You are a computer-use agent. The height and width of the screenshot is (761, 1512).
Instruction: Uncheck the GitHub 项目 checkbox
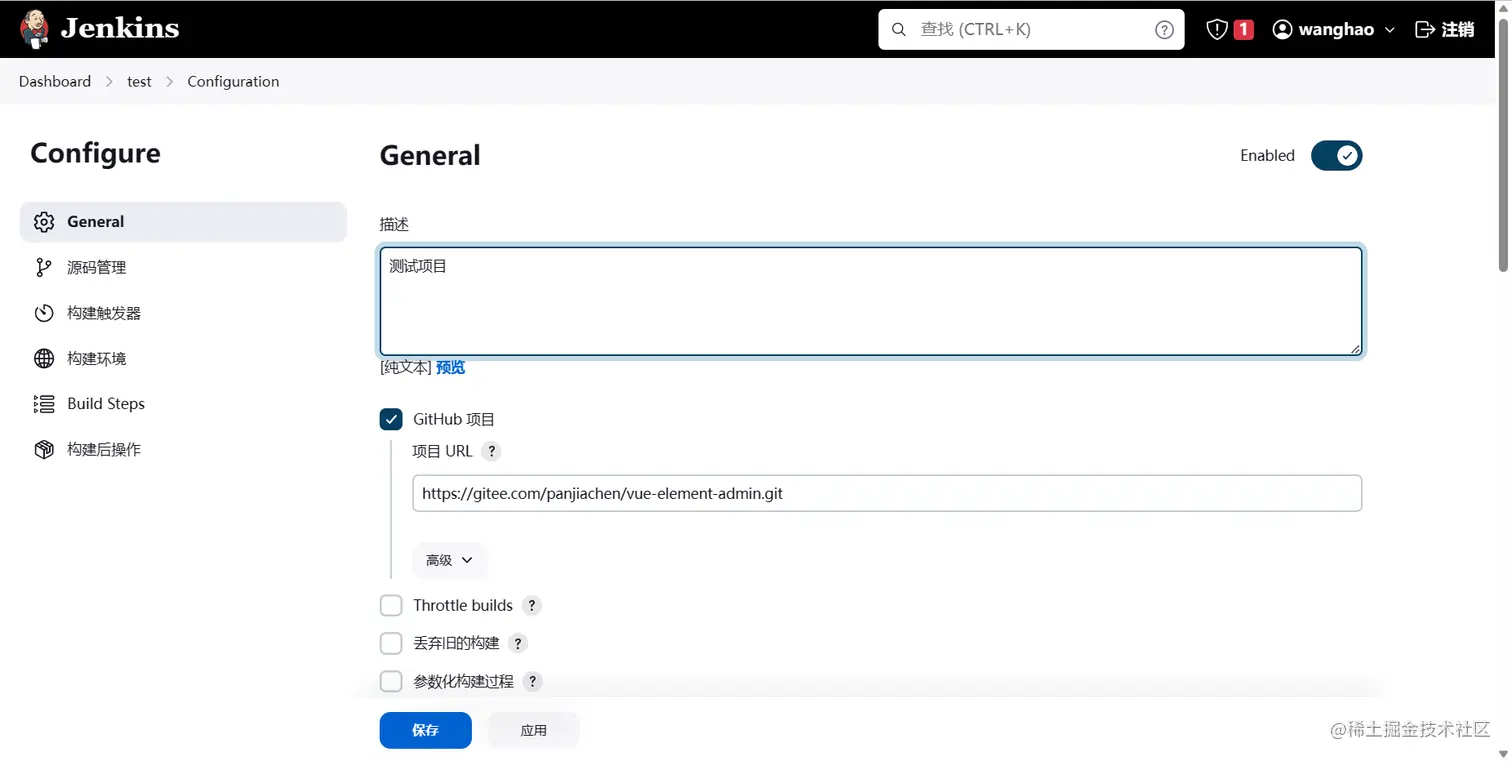pos(391,419)
